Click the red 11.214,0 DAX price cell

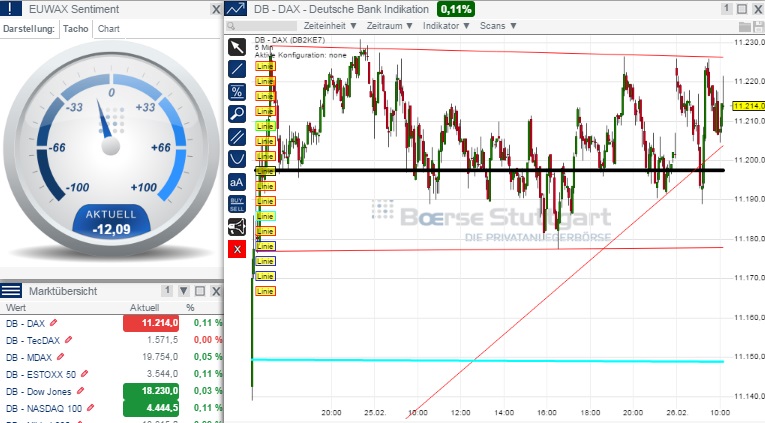click(x=151, y=323)
